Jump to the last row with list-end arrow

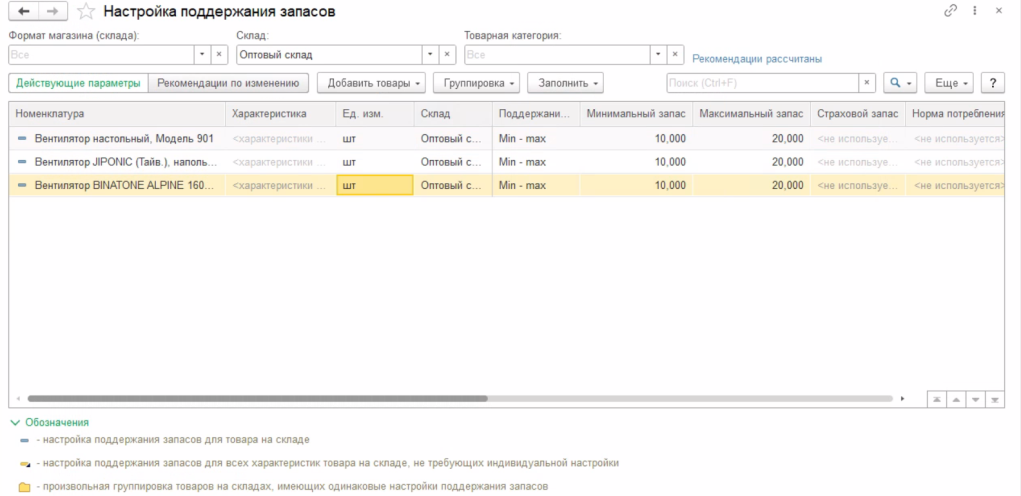pyautogui.click(x=994, y=398)
